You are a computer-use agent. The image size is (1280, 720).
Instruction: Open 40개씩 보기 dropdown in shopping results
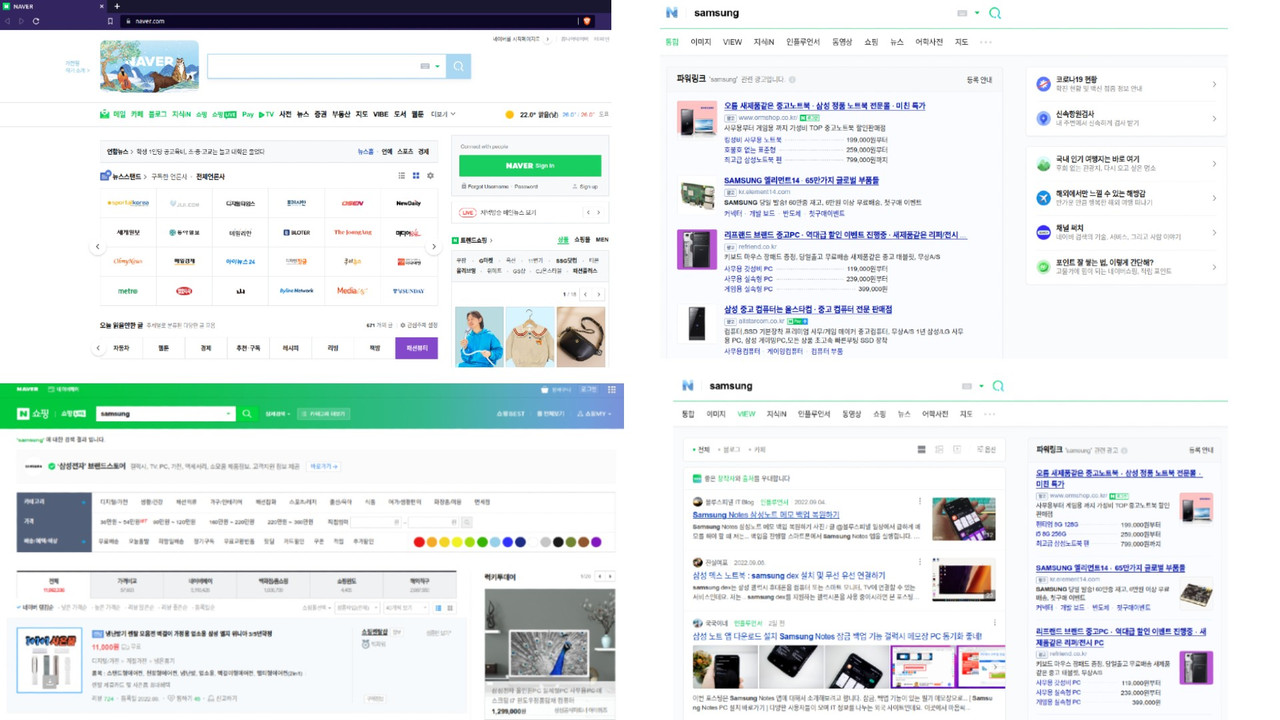tap(408, 607)
